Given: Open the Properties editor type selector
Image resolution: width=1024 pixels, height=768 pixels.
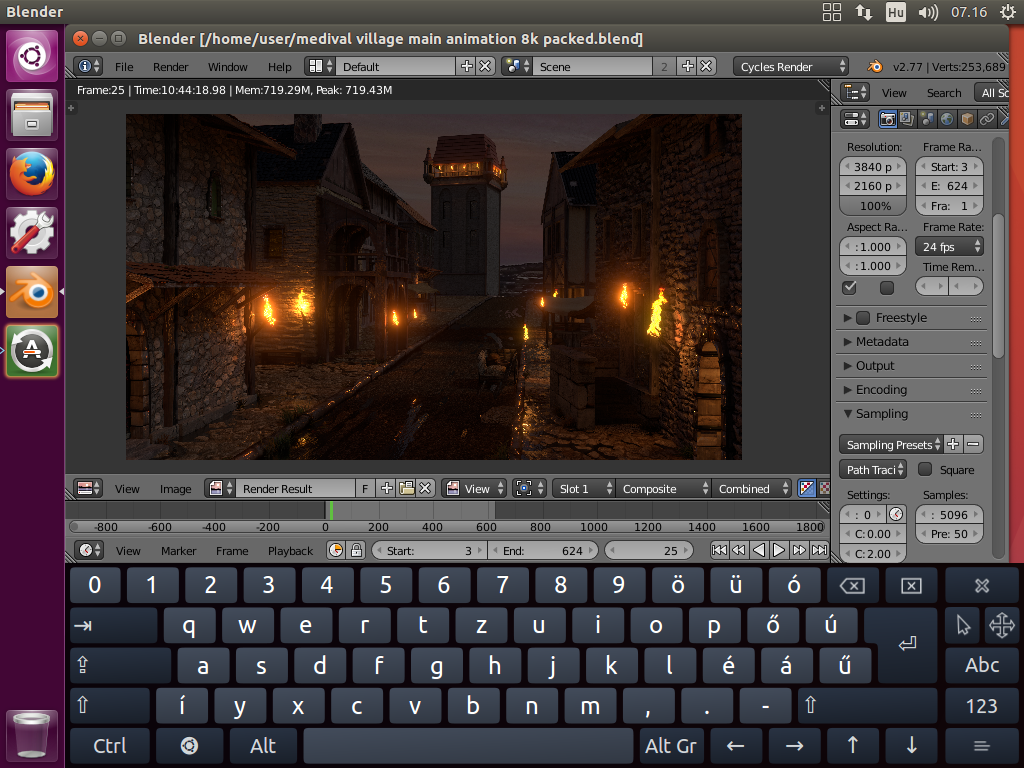Looking at the screenshot, I should [855, 119].
